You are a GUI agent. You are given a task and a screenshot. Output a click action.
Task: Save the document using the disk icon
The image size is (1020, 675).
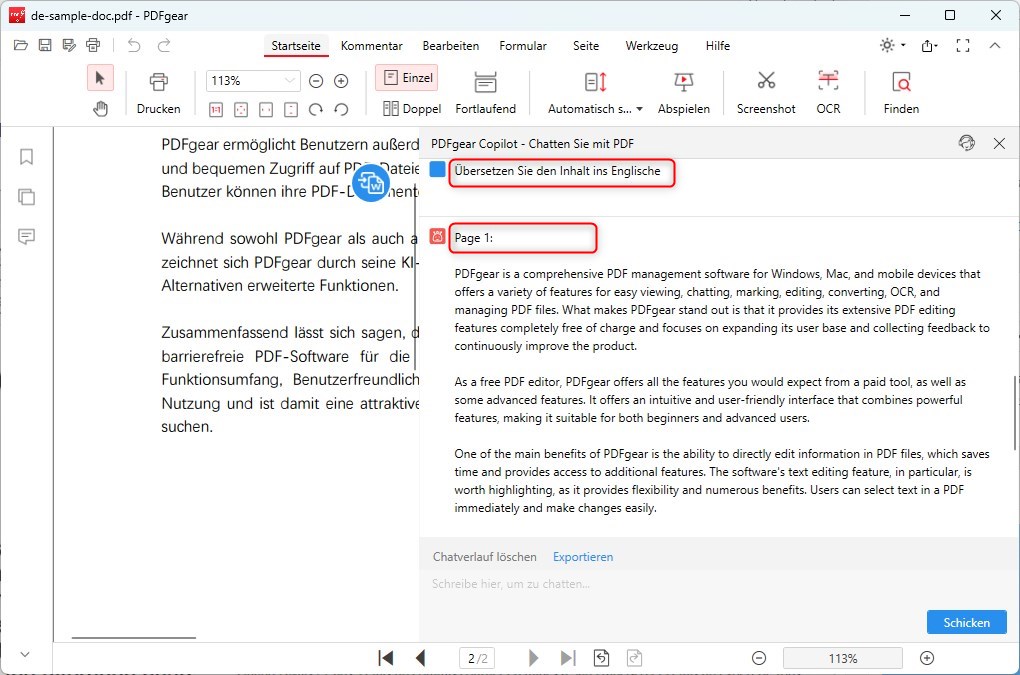click(x=45, y=45)
